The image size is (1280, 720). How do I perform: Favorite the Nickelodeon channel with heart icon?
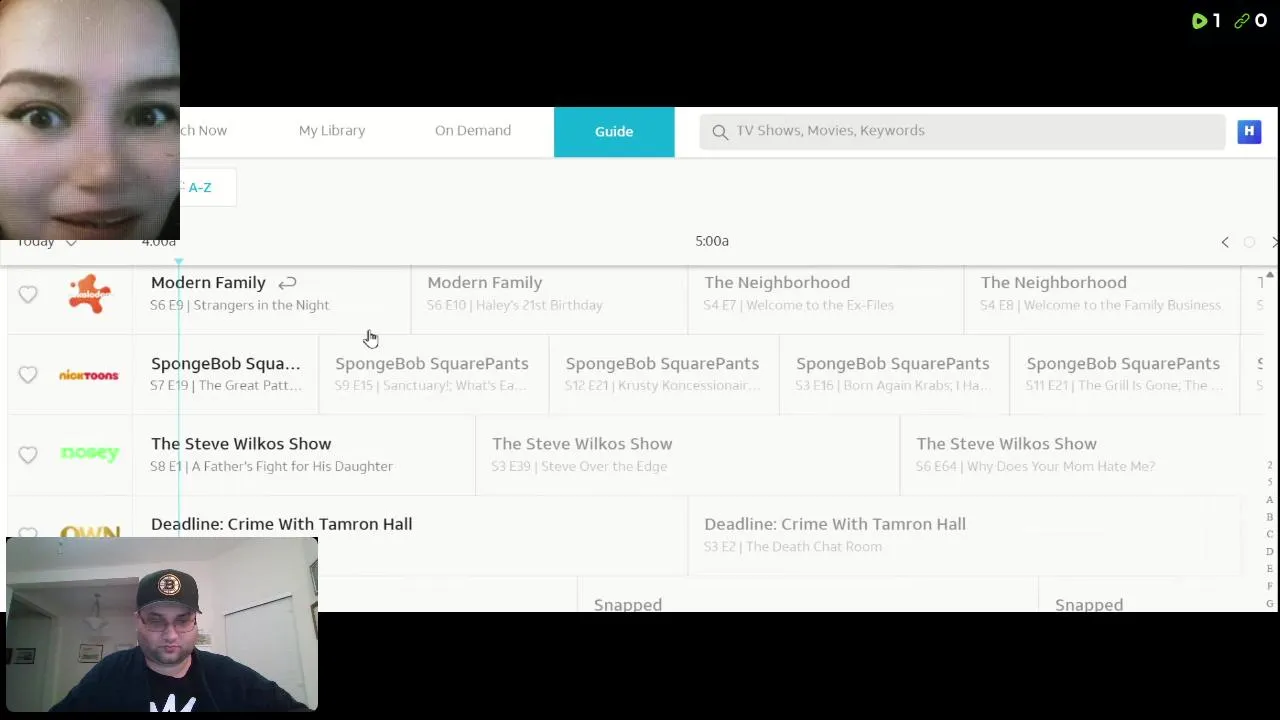28,294
